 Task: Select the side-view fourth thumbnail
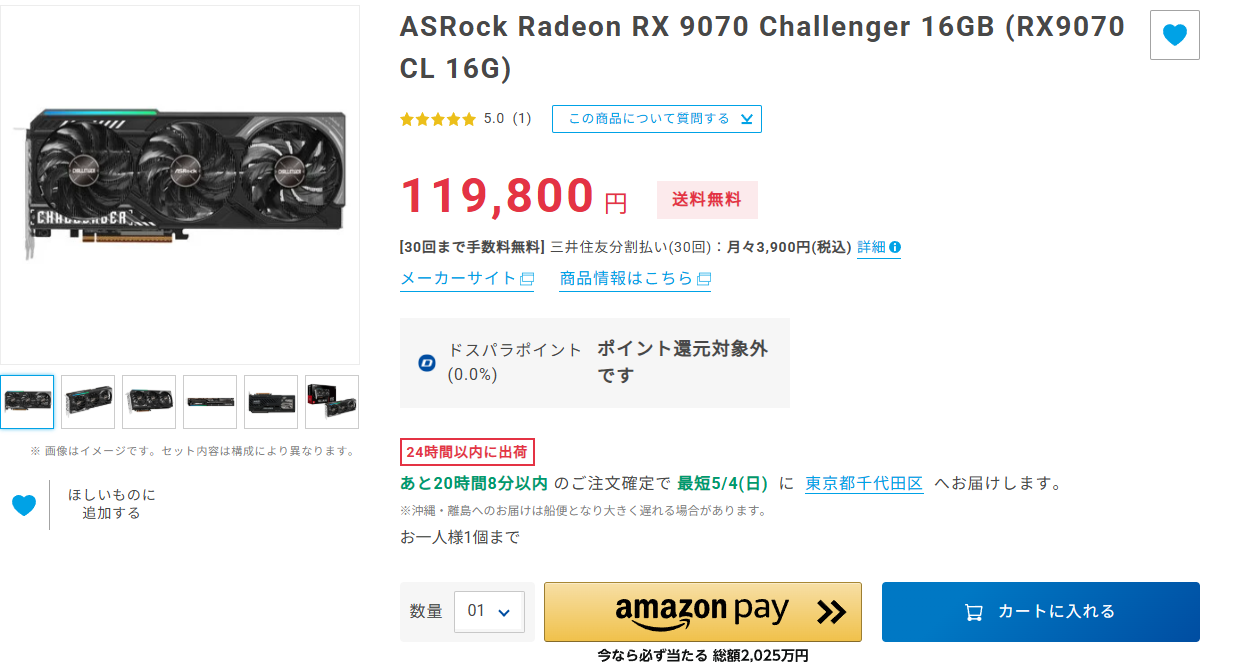(x=210, y=402)
